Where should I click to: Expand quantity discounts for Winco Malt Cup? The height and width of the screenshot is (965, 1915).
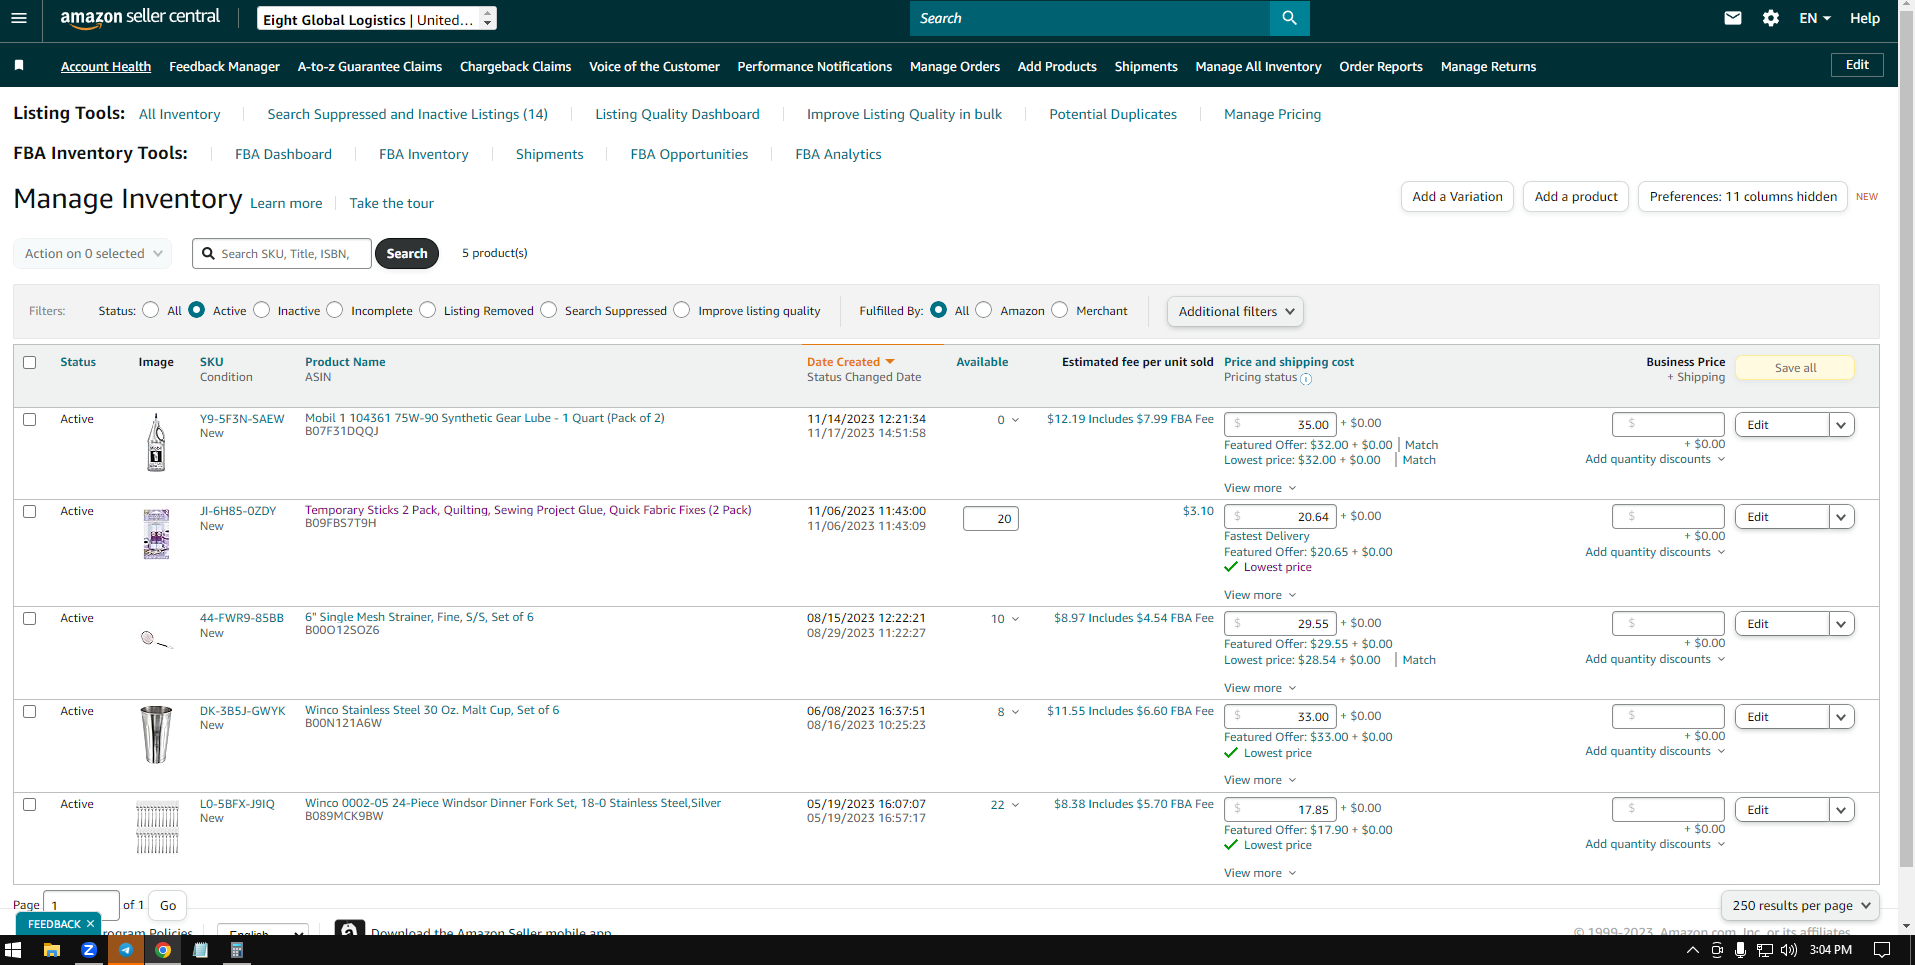pyautogui.click(x=1655, y=752)
